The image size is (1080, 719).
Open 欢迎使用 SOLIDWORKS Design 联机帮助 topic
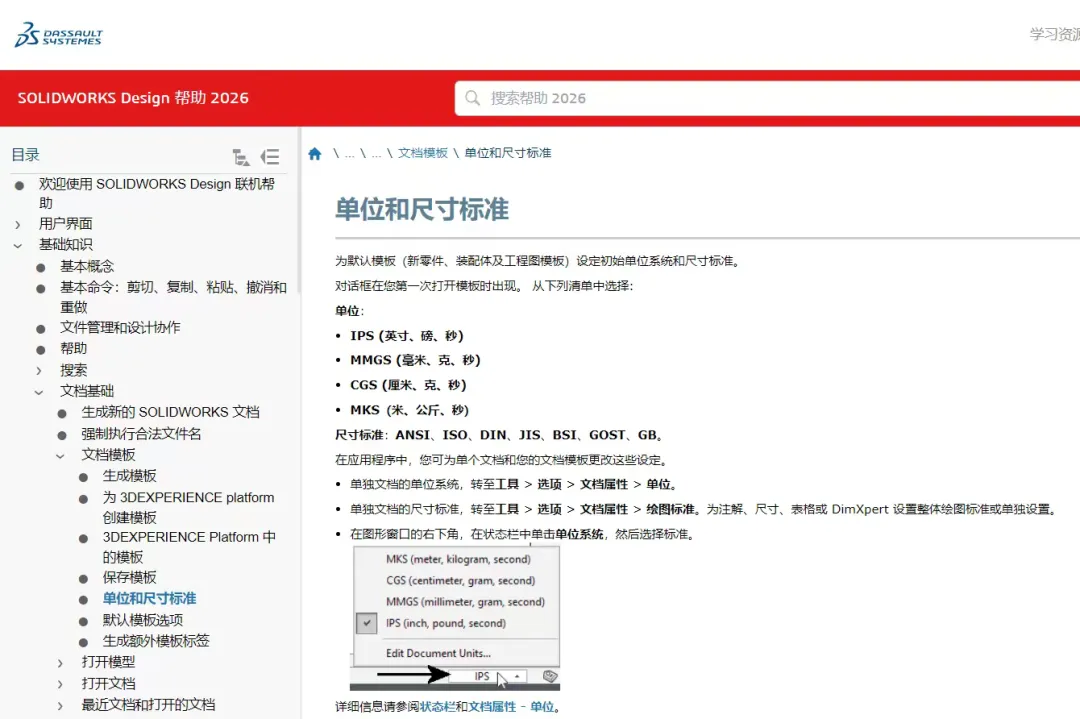point(156,194)
